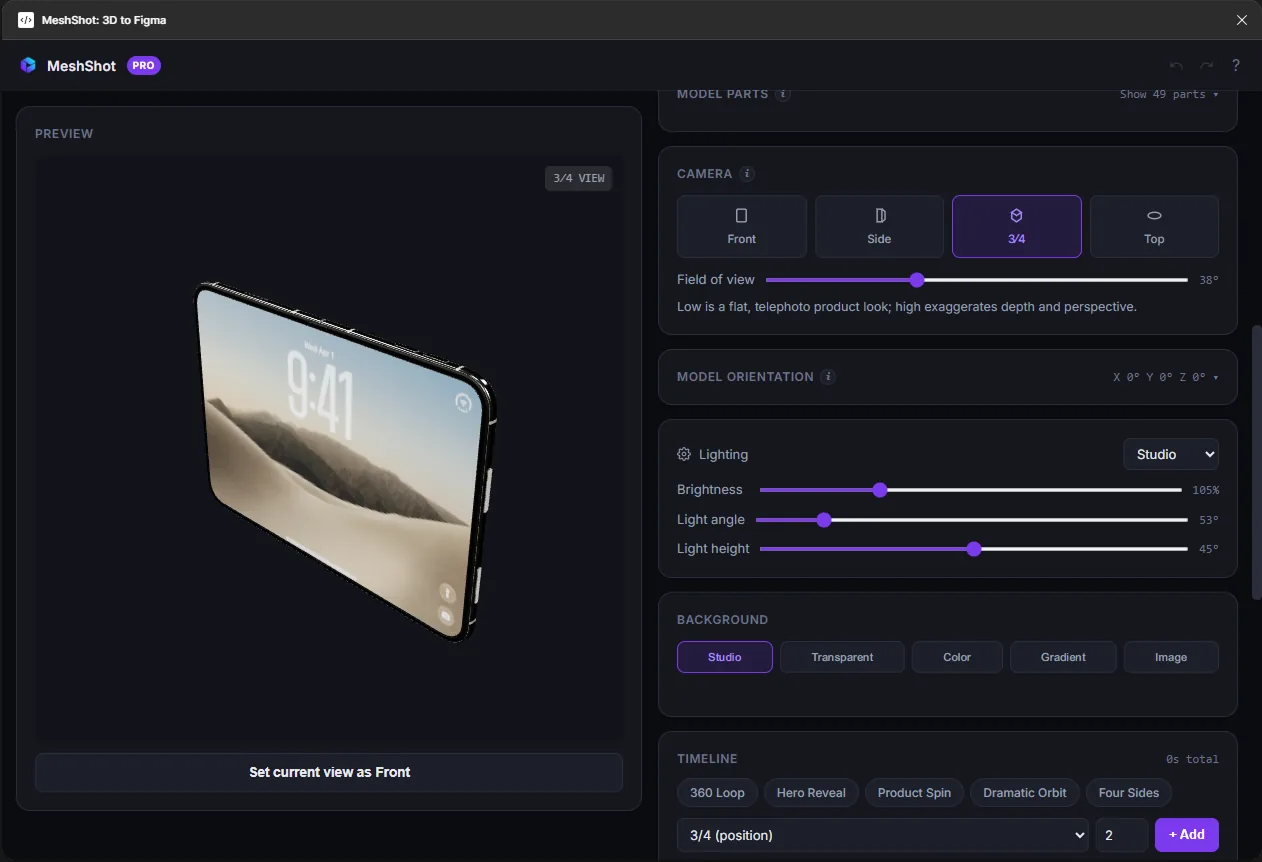Choose the Studio background option
The width and height of the screenshot is (1262, 862).
click(725, 657)
